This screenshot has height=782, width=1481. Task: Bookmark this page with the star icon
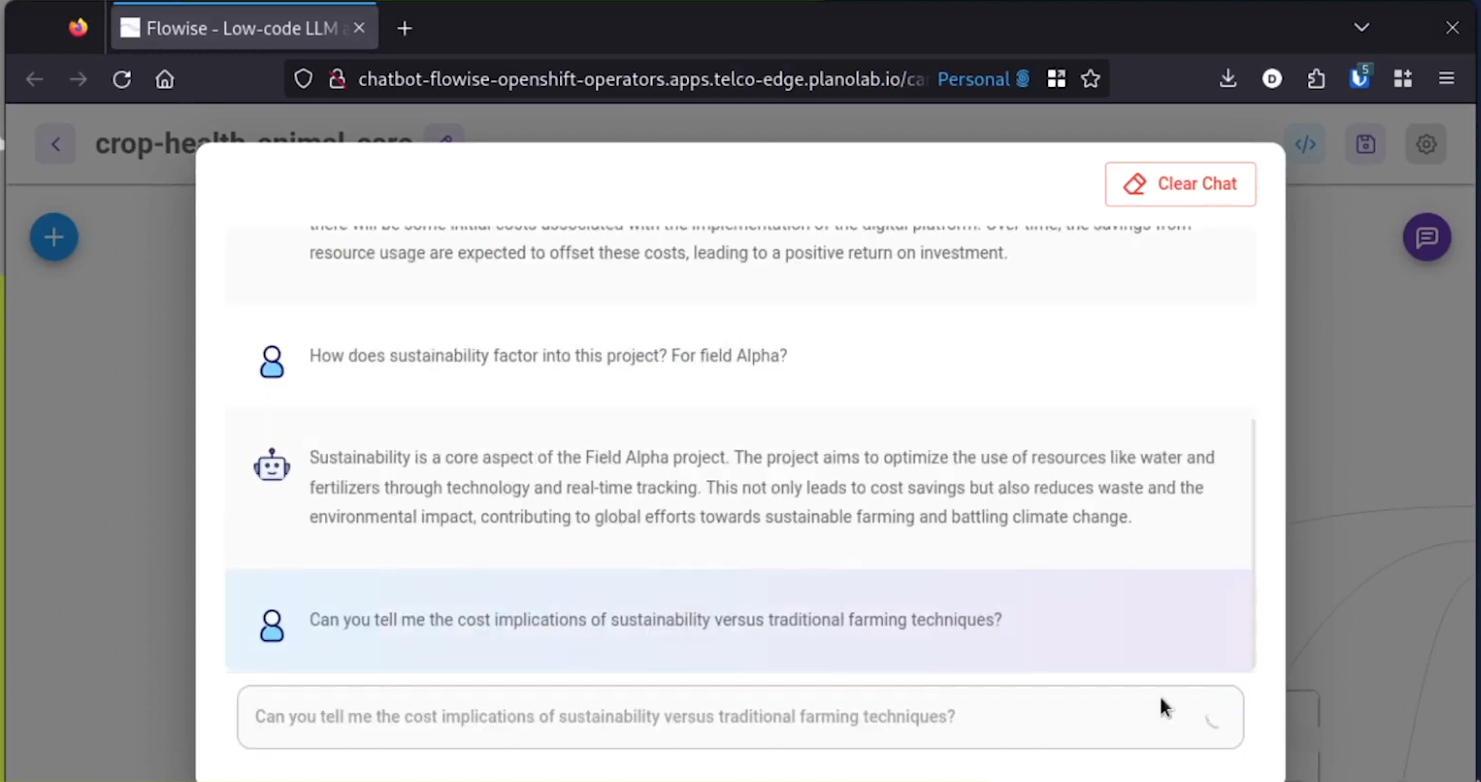point(1091,79)
